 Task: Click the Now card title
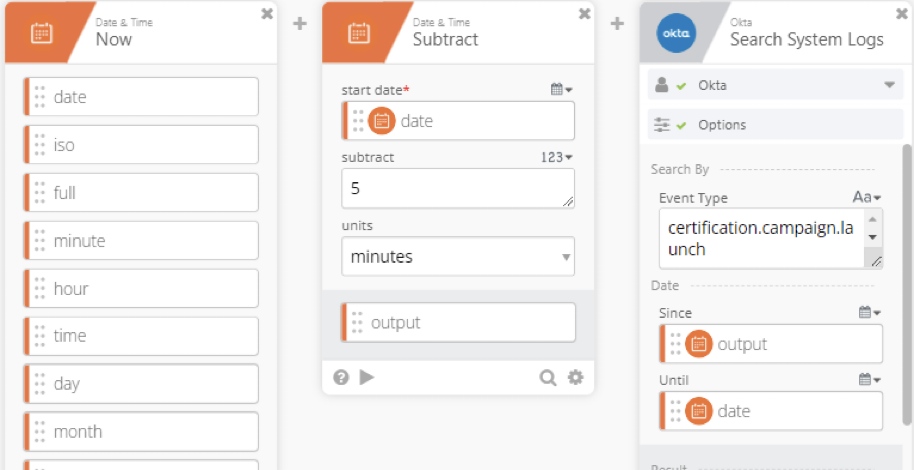coord(114,40)
